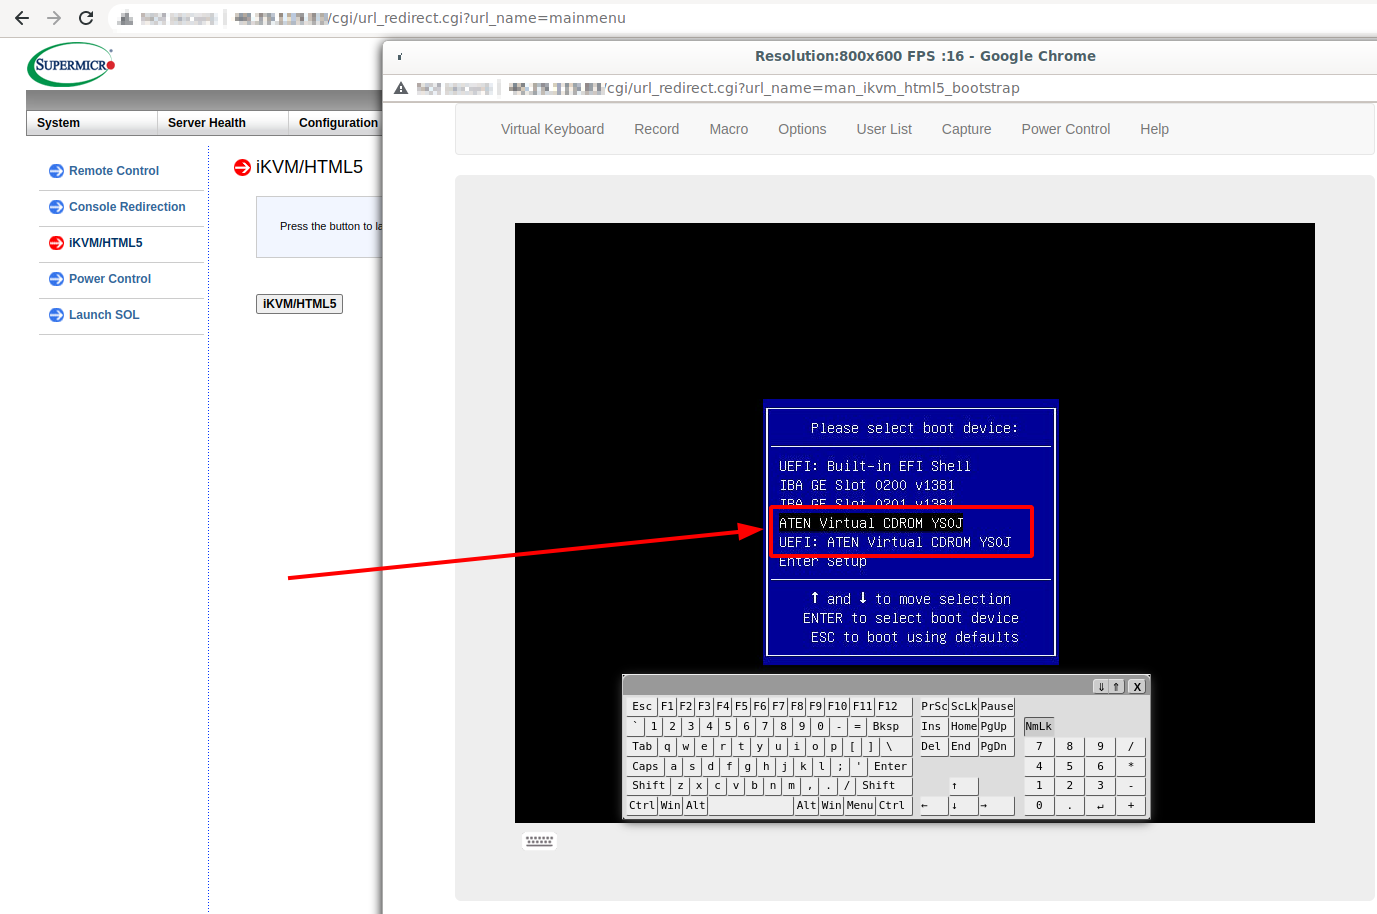Open the Macro dropdown menu
1377x914 pixels.
tap(728, 129)
